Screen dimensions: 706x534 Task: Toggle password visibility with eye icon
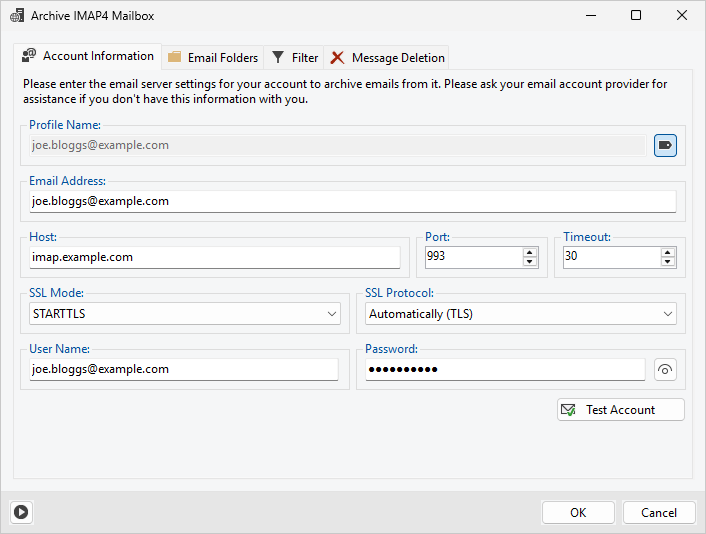[x=665, y=370]
